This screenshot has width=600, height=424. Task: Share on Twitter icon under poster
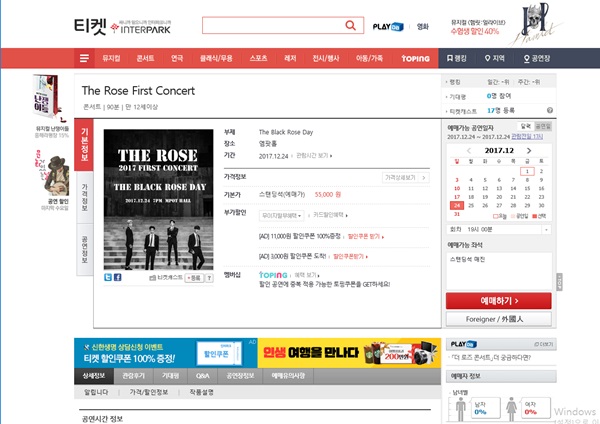click(108, 277)
